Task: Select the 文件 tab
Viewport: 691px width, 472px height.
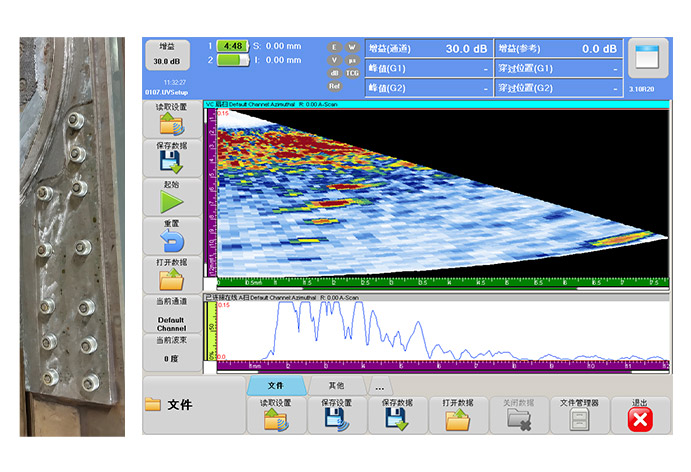Action: point(276,385)
